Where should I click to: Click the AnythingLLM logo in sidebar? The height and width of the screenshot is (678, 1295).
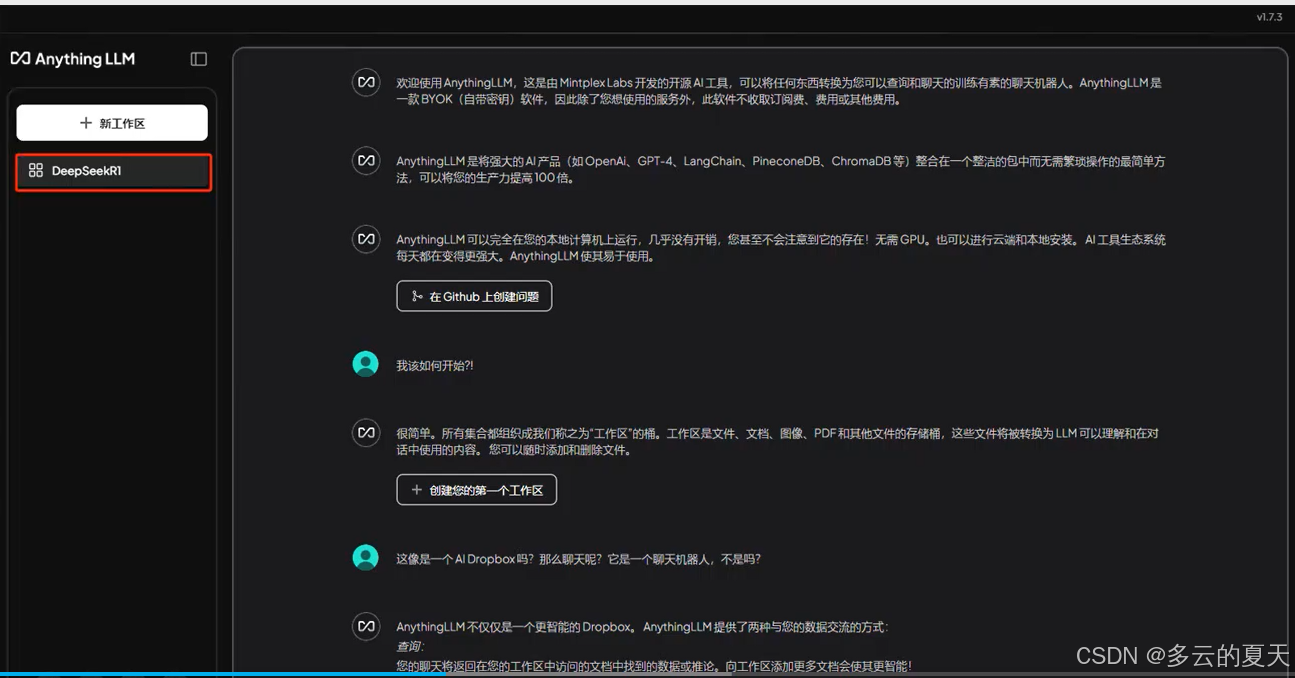pyautogui.click(x=72, y=59)
